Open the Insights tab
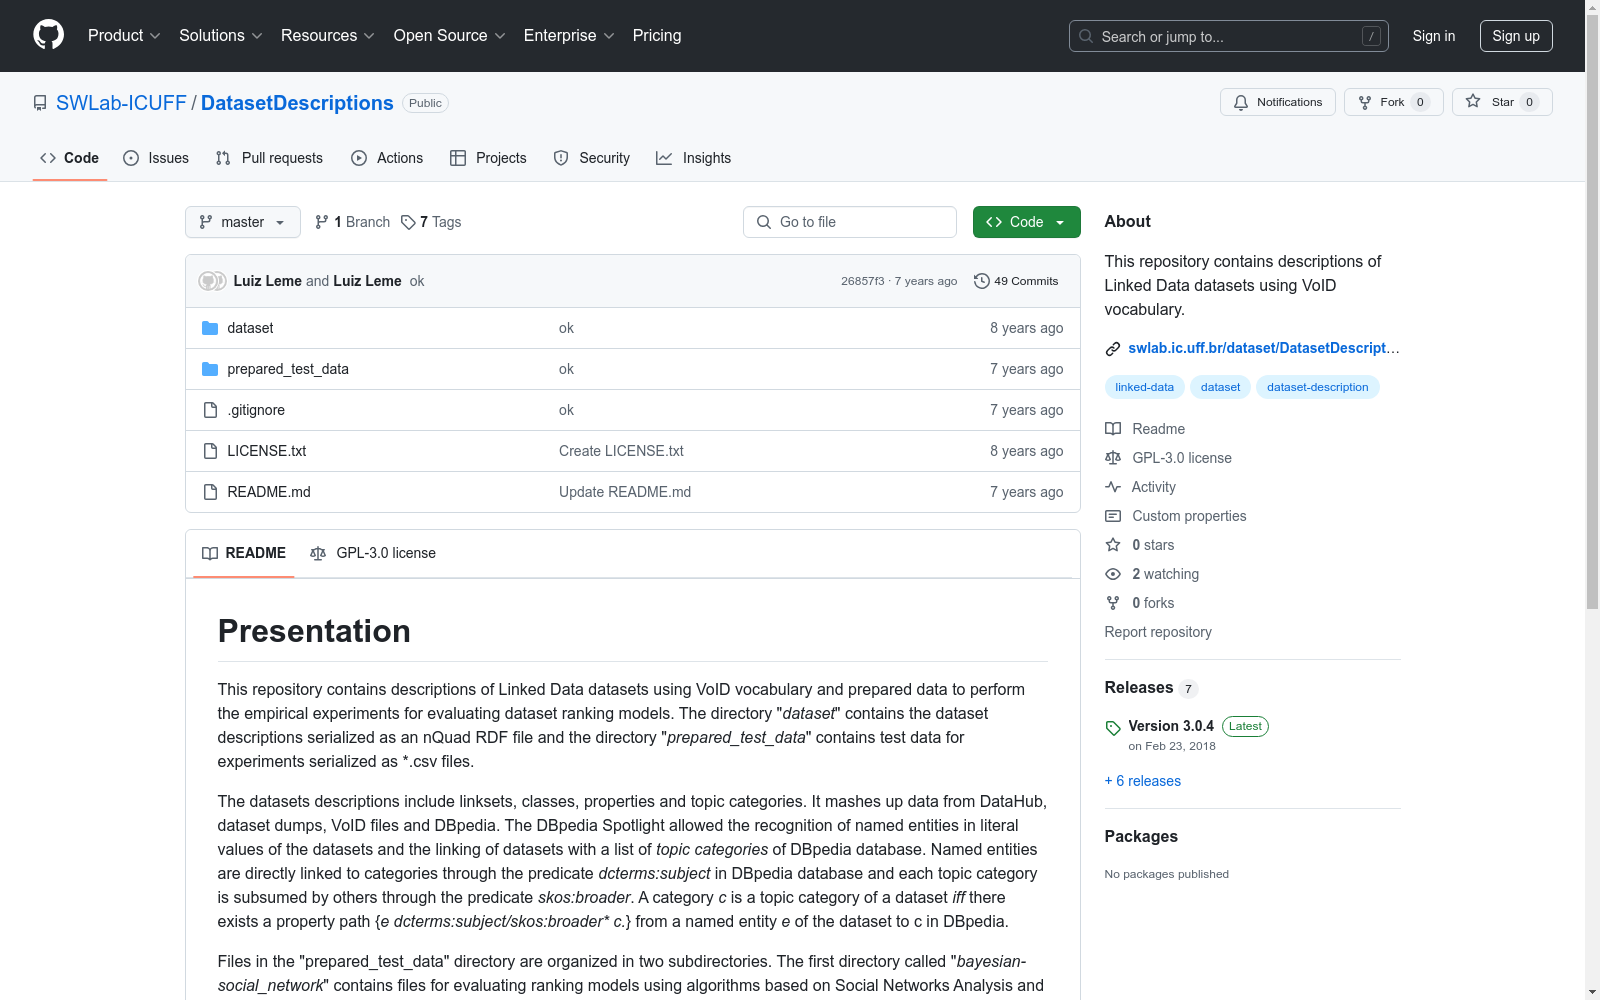The height and width of the screenshot is (1000, 1600). pyautogui.click(x=694, y=158)
